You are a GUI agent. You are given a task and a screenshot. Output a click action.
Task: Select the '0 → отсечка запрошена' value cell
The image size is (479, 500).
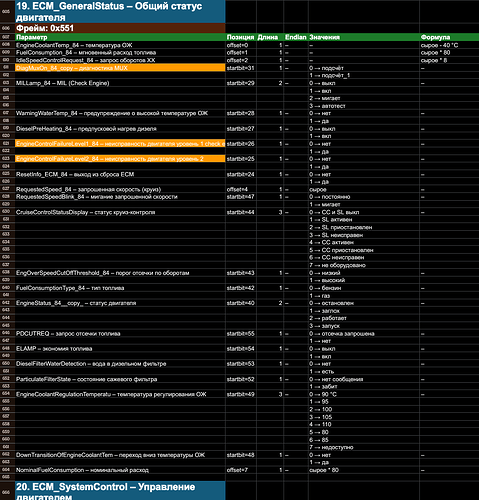pyautogui.click(x=364, y=333)
